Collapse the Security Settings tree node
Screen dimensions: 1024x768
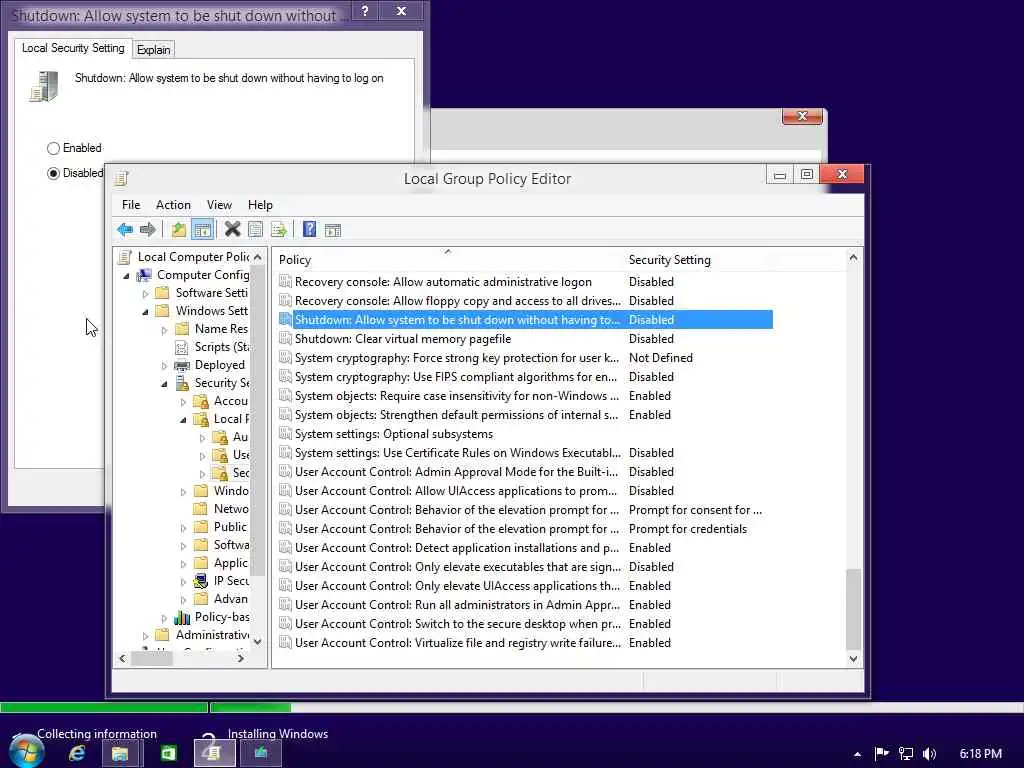click(165, 384)
